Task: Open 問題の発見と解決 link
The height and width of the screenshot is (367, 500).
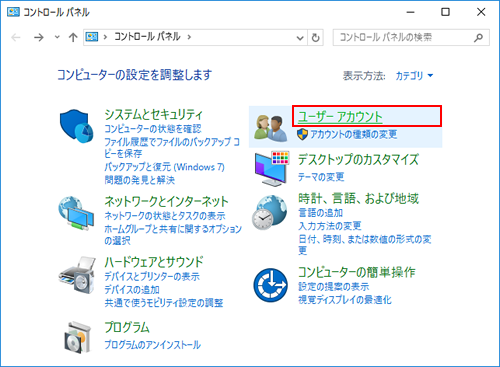Action: tap(140, 180)
